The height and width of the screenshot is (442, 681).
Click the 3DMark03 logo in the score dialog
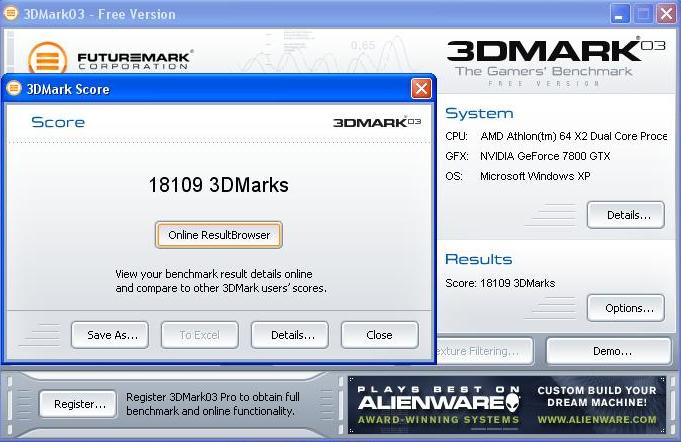pos(377,122)
